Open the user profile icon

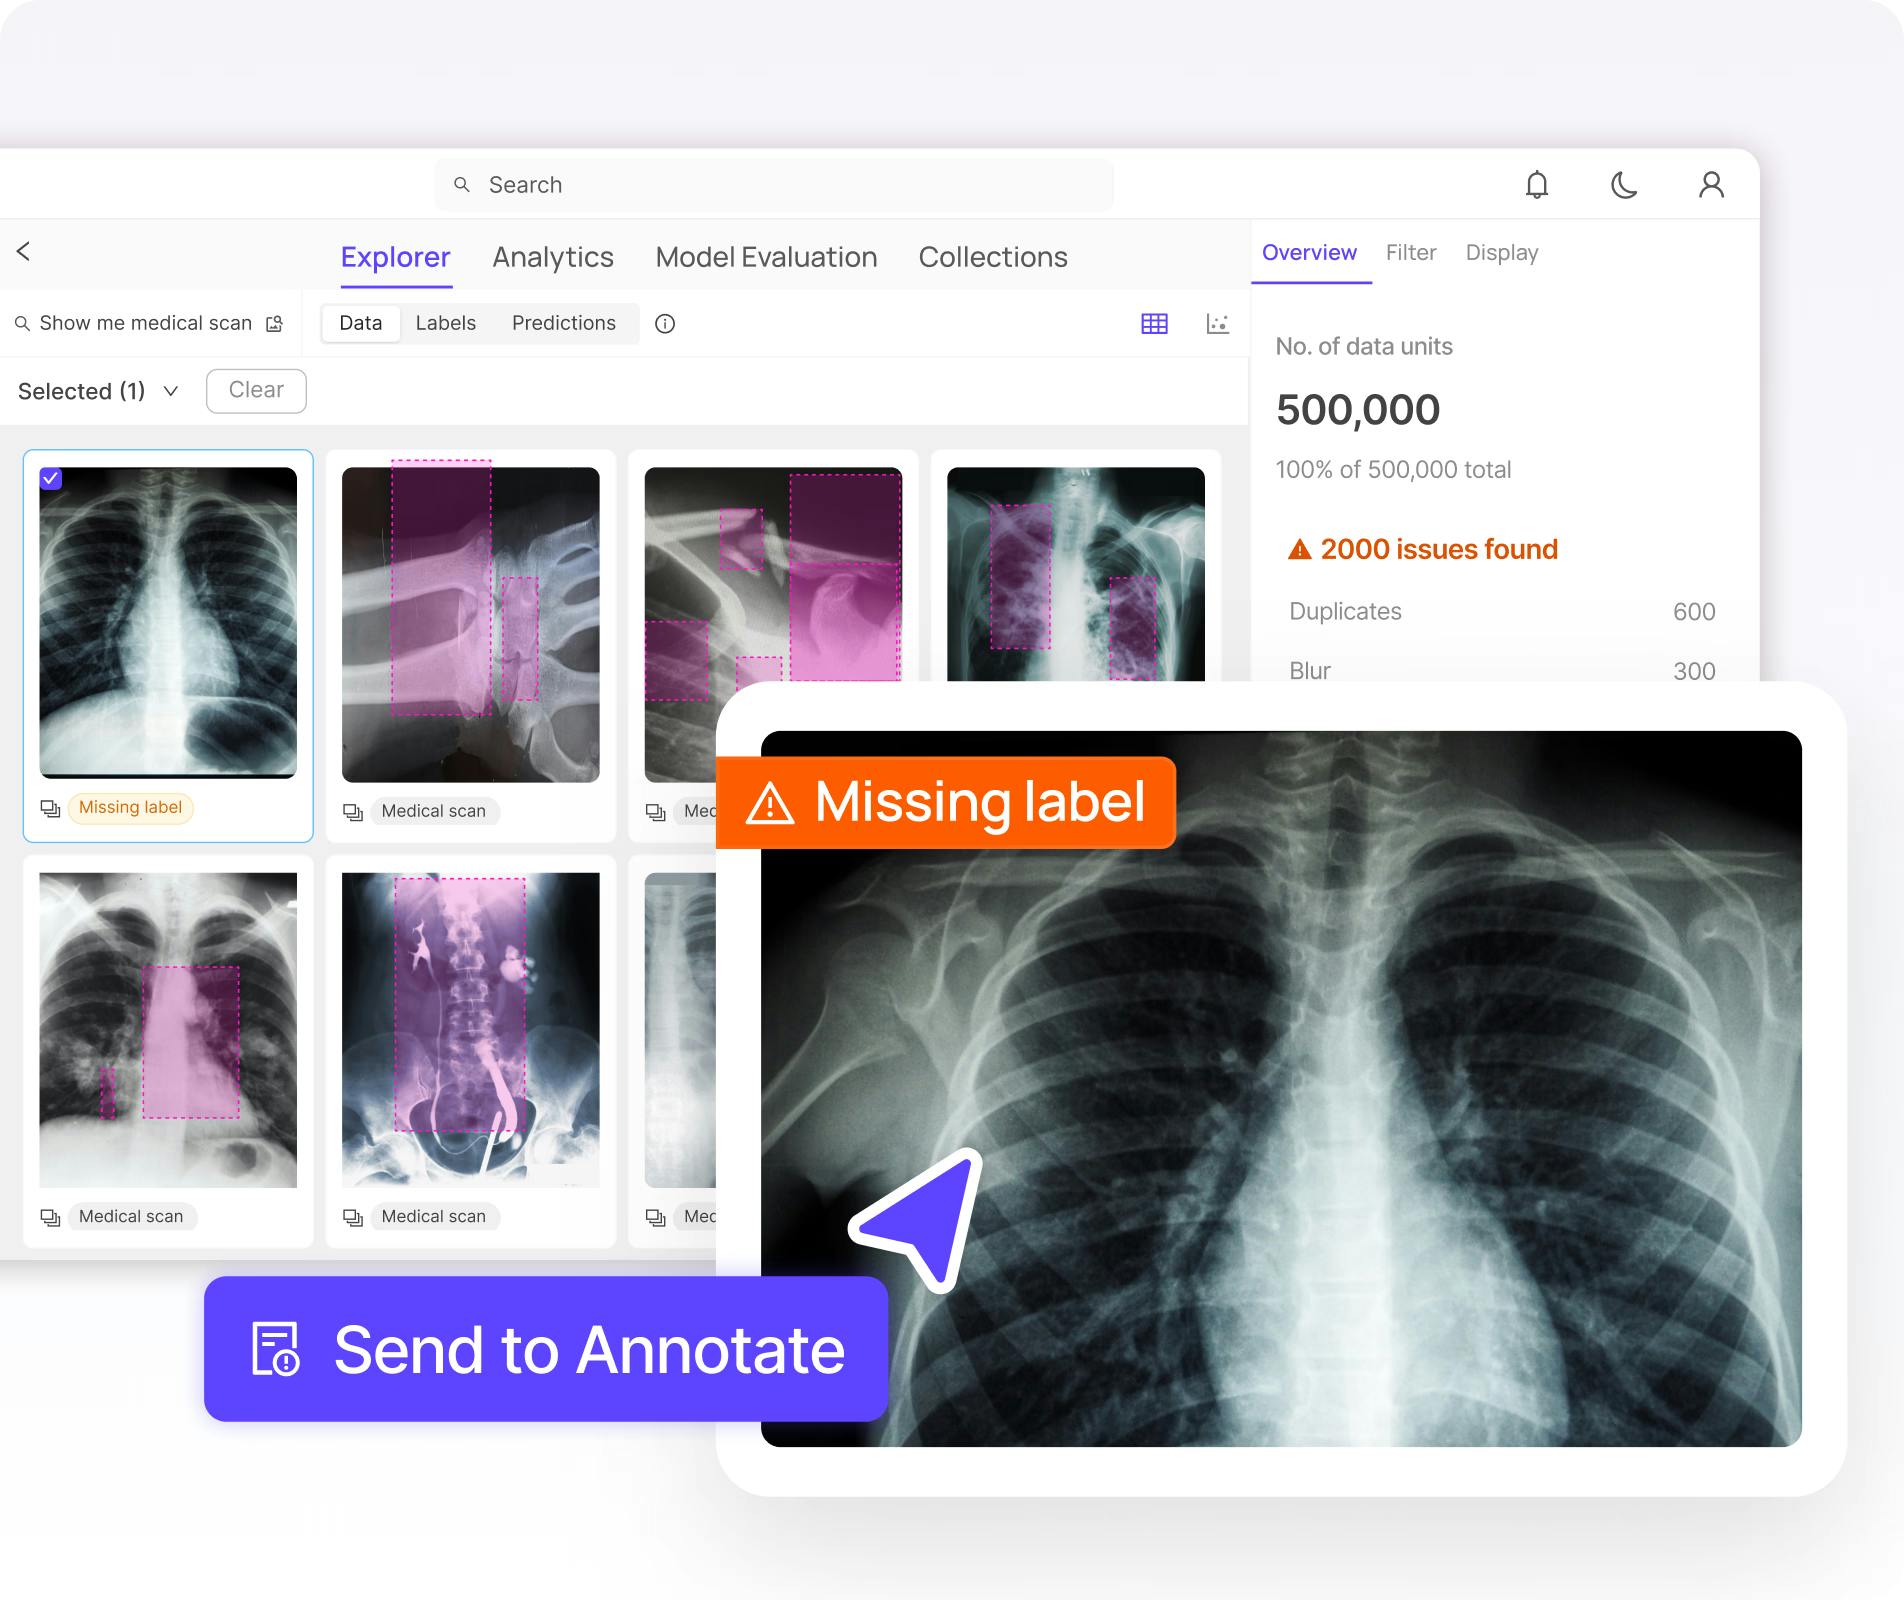1711,185
